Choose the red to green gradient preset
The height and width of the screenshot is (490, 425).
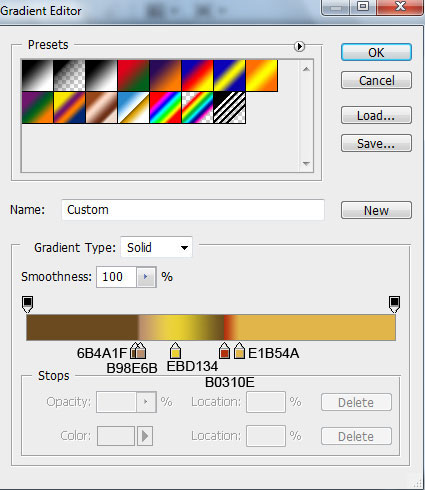[x=133, y=75]
